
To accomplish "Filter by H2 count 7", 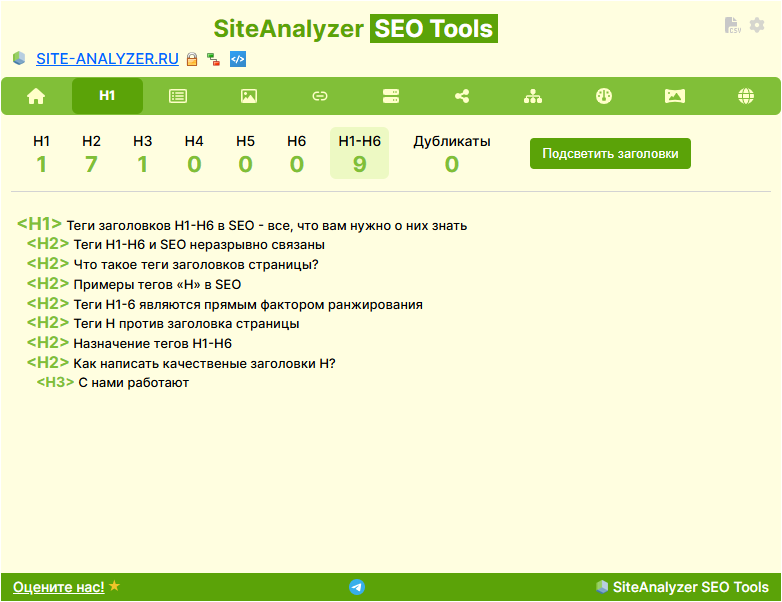I will pos(91,154).
